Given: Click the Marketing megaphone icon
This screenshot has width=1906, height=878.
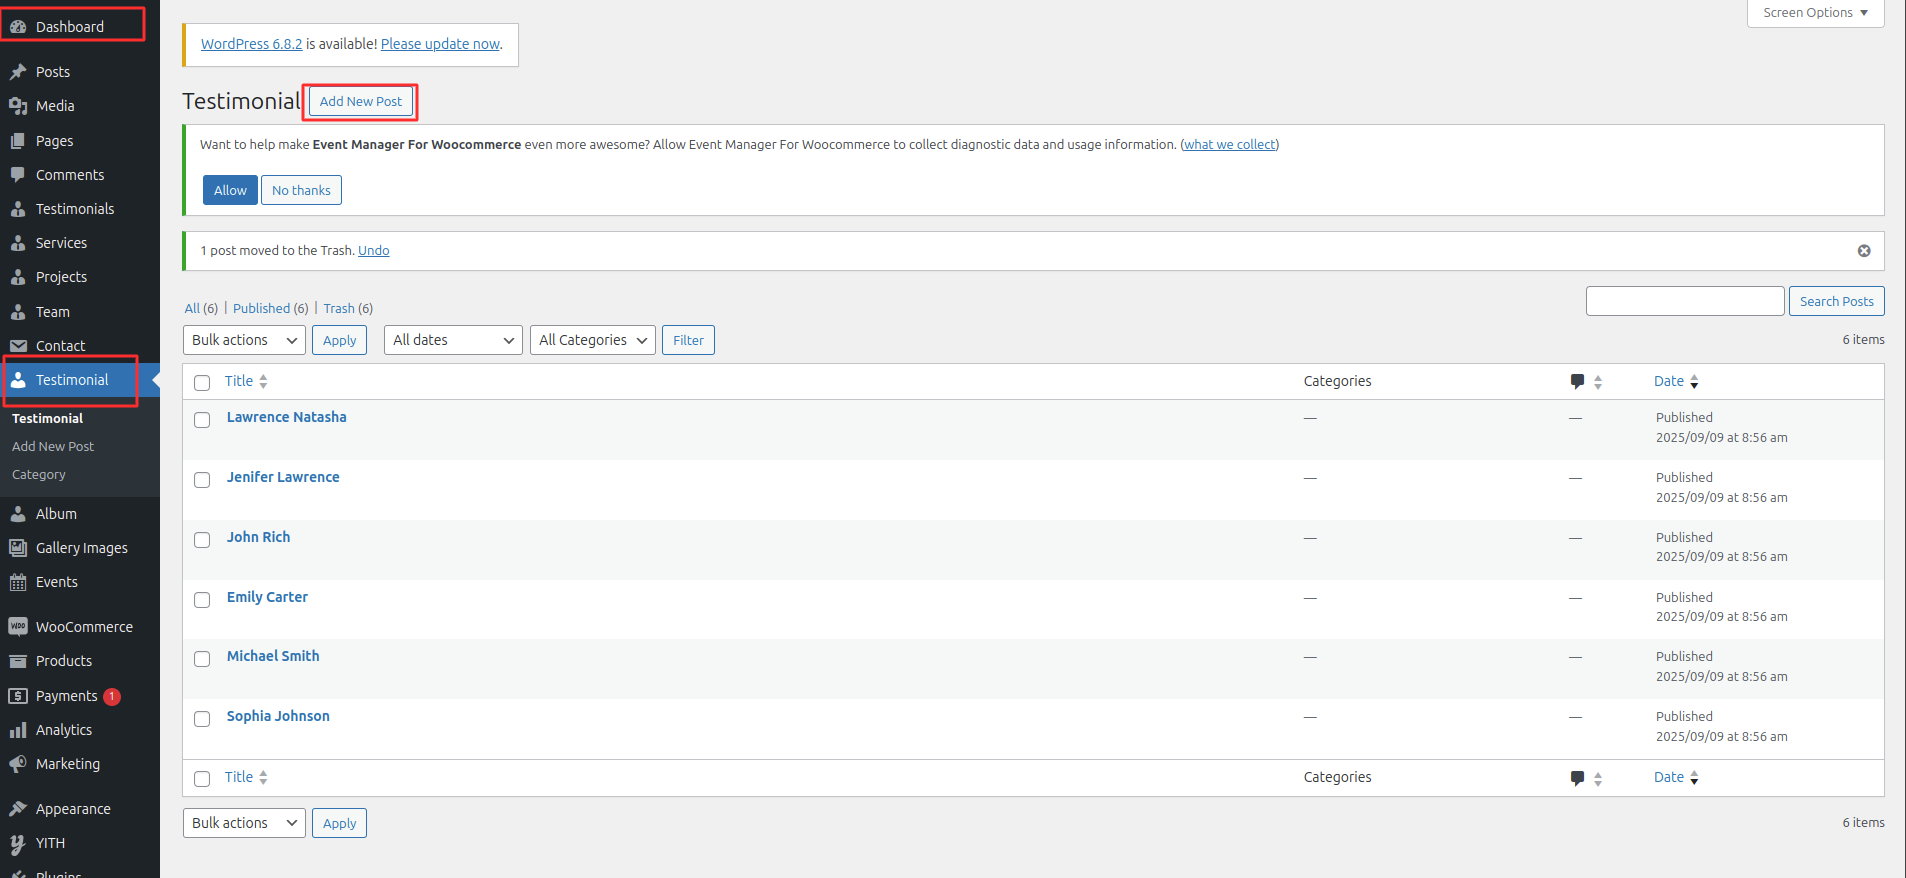Looking at the screenshot, I should coord(18,764).
